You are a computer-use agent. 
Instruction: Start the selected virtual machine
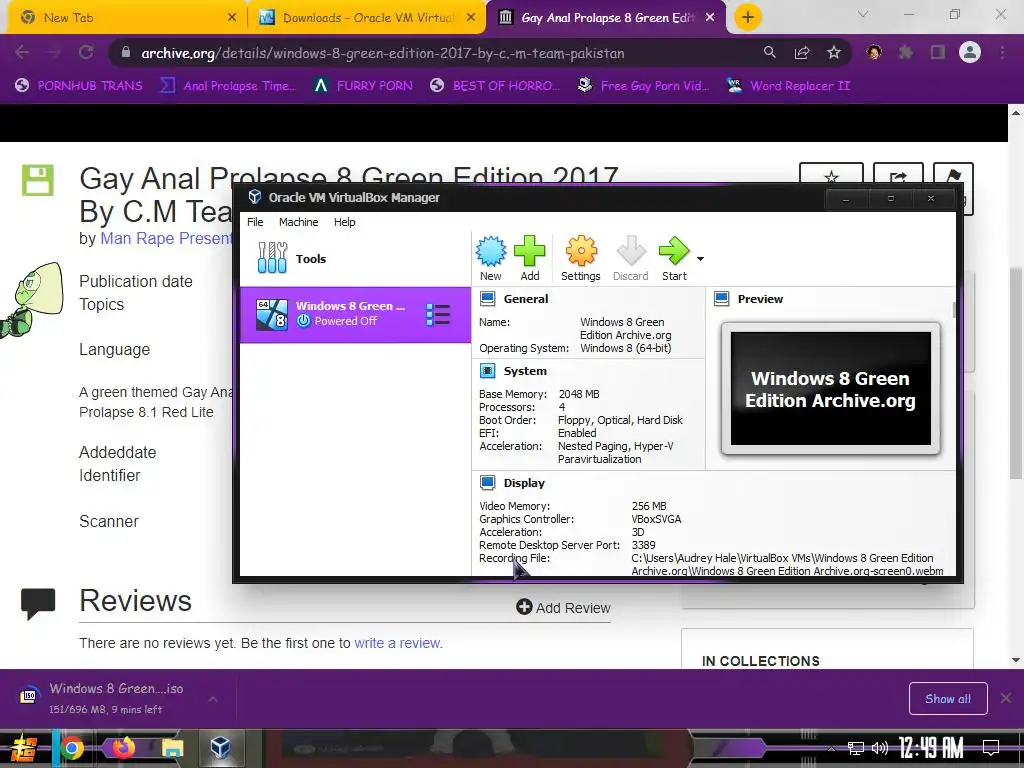(674, 259)
